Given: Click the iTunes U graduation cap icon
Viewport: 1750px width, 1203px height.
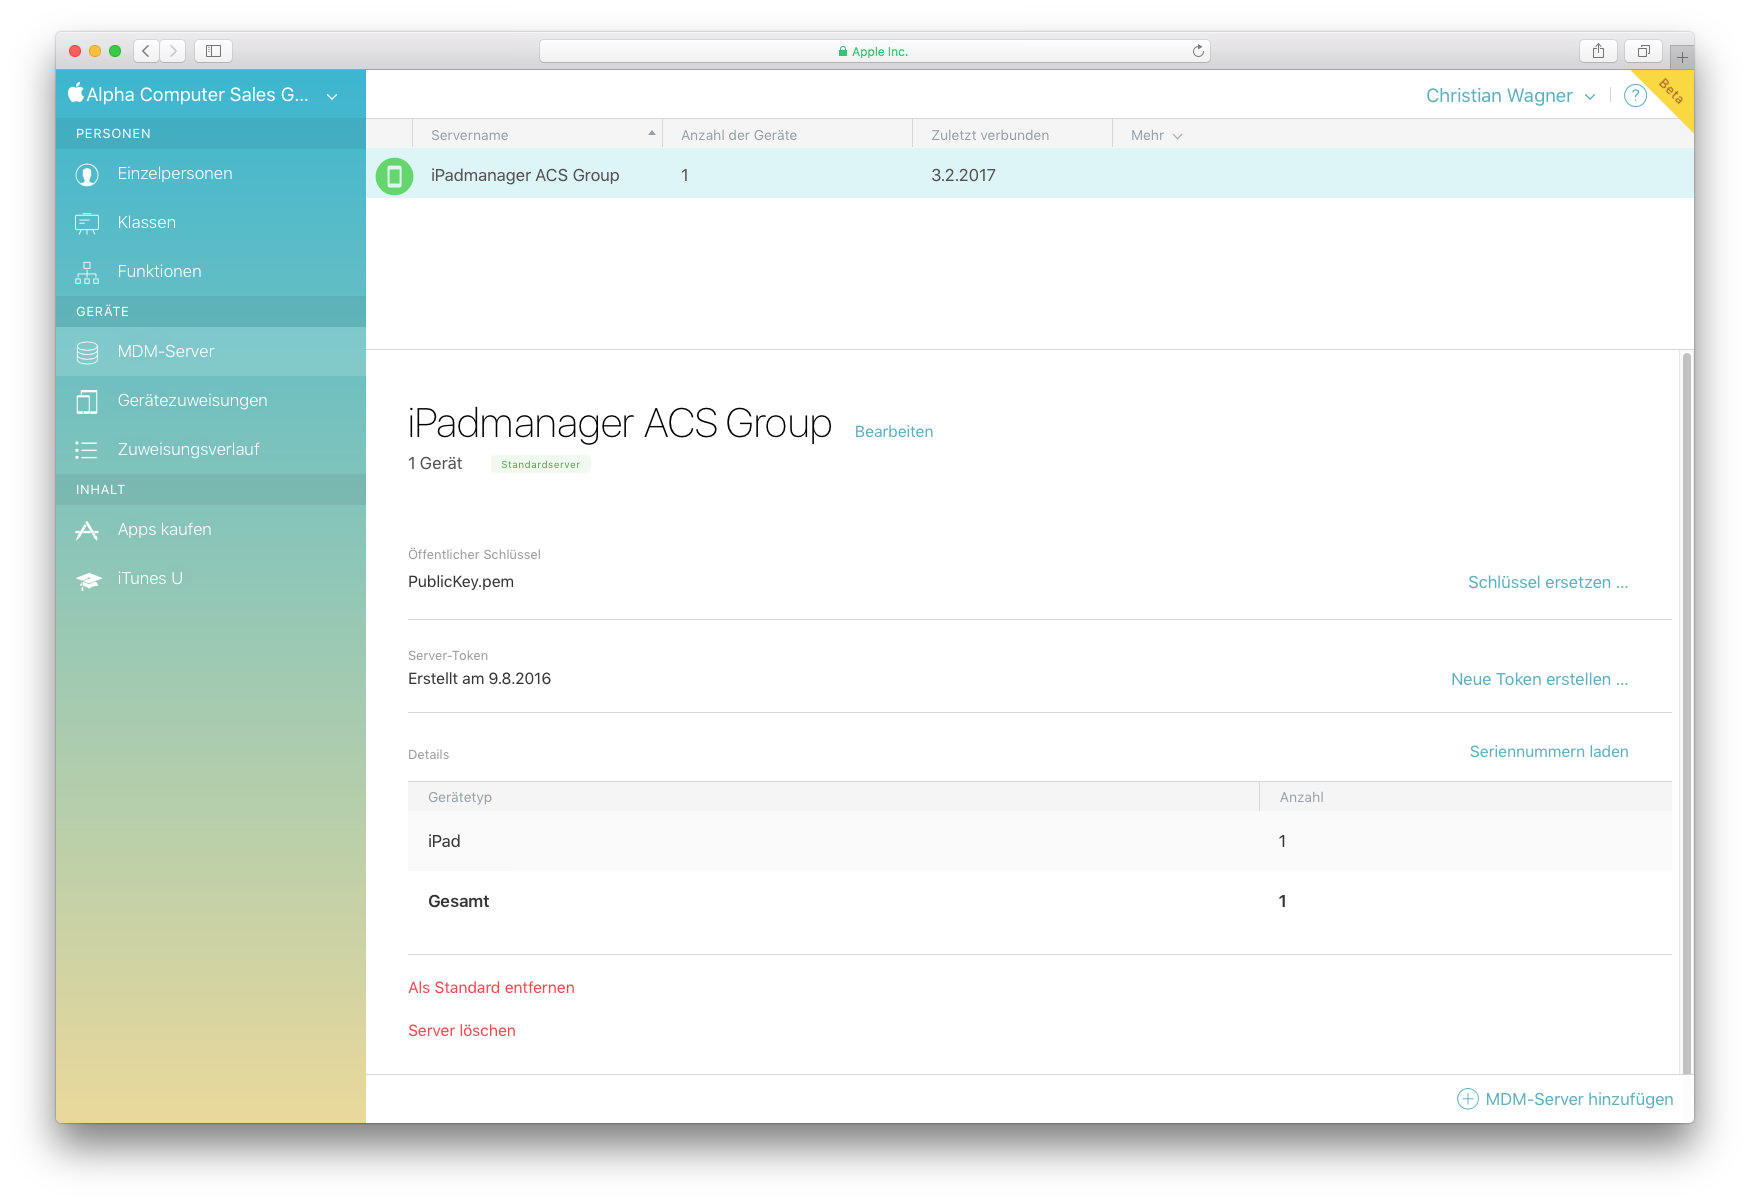Looking at the screenshot, I should point(89,580).
